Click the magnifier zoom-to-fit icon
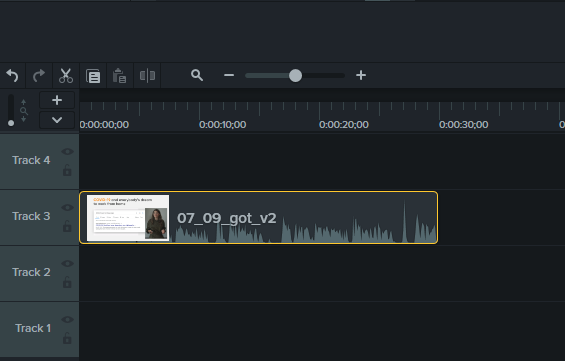565x361 pixels. 197,75
